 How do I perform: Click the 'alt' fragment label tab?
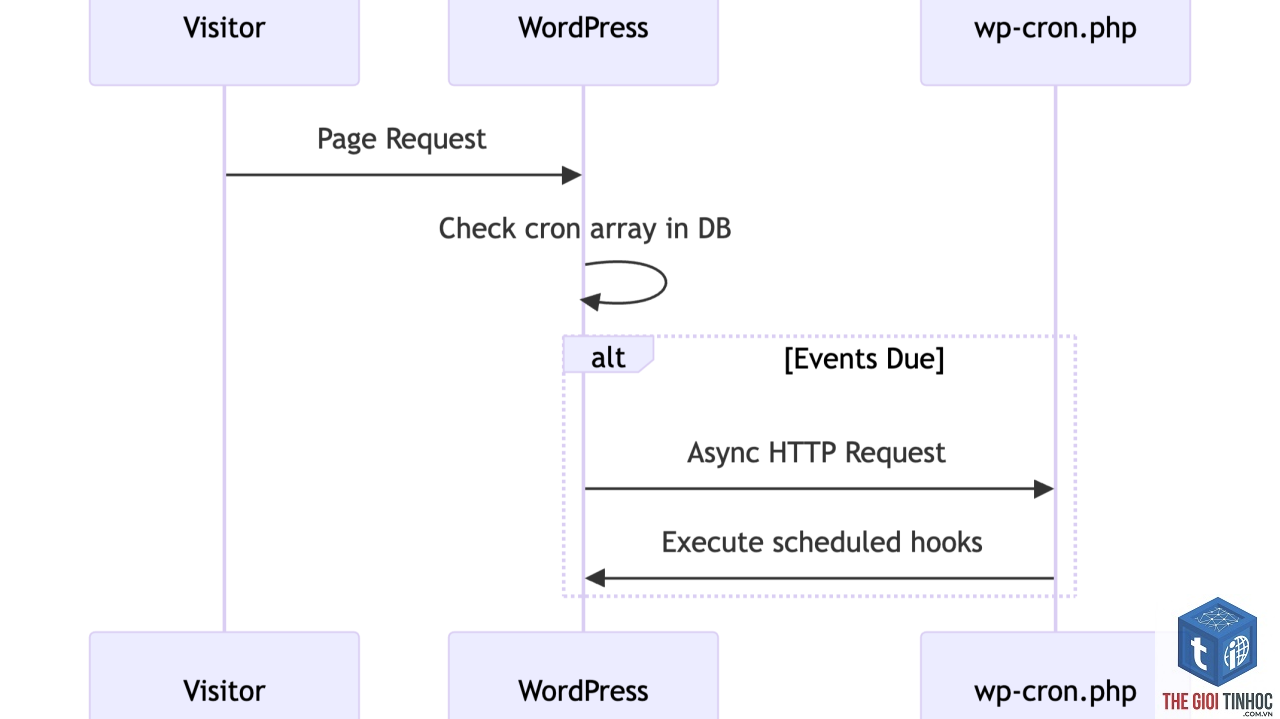pos(608,355)
